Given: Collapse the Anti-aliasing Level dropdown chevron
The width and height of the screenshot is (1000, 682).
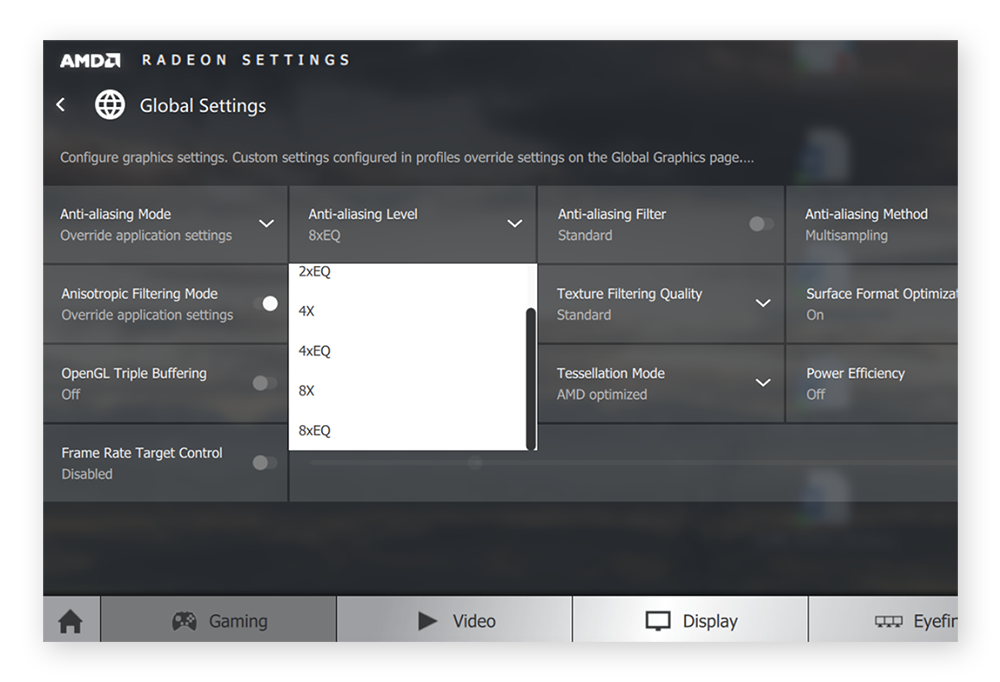Looking at the screenshot, I should pos(515,224).
